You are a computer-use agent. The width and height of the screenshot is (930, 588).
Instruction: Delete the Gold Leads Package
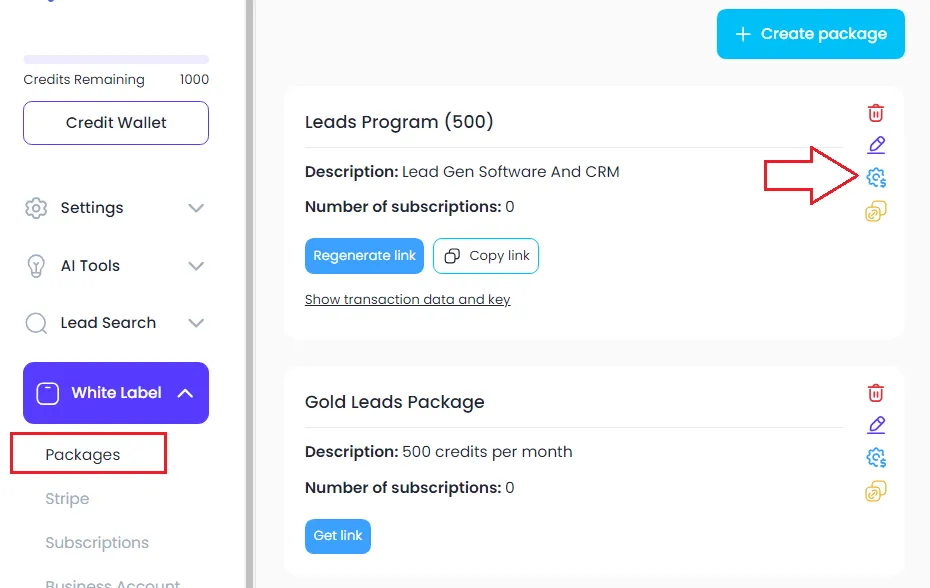(x=875, y=393)
